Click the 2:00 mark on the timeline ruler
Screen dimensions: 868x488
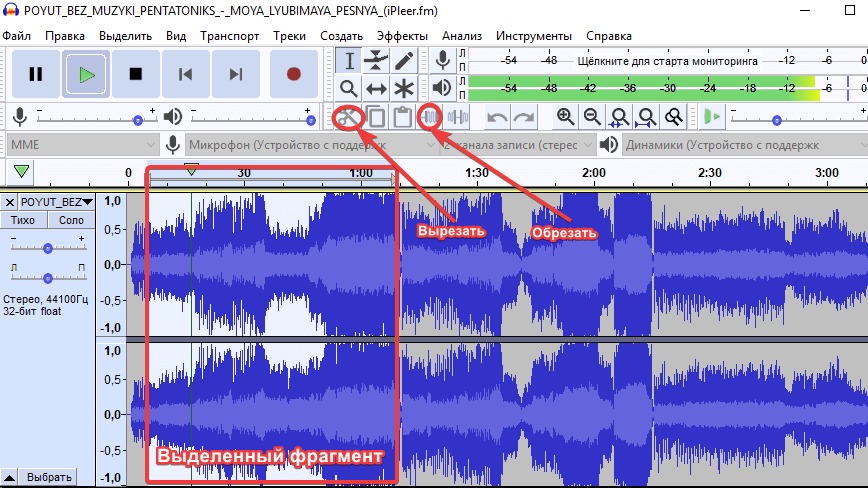tap(593, 173)
